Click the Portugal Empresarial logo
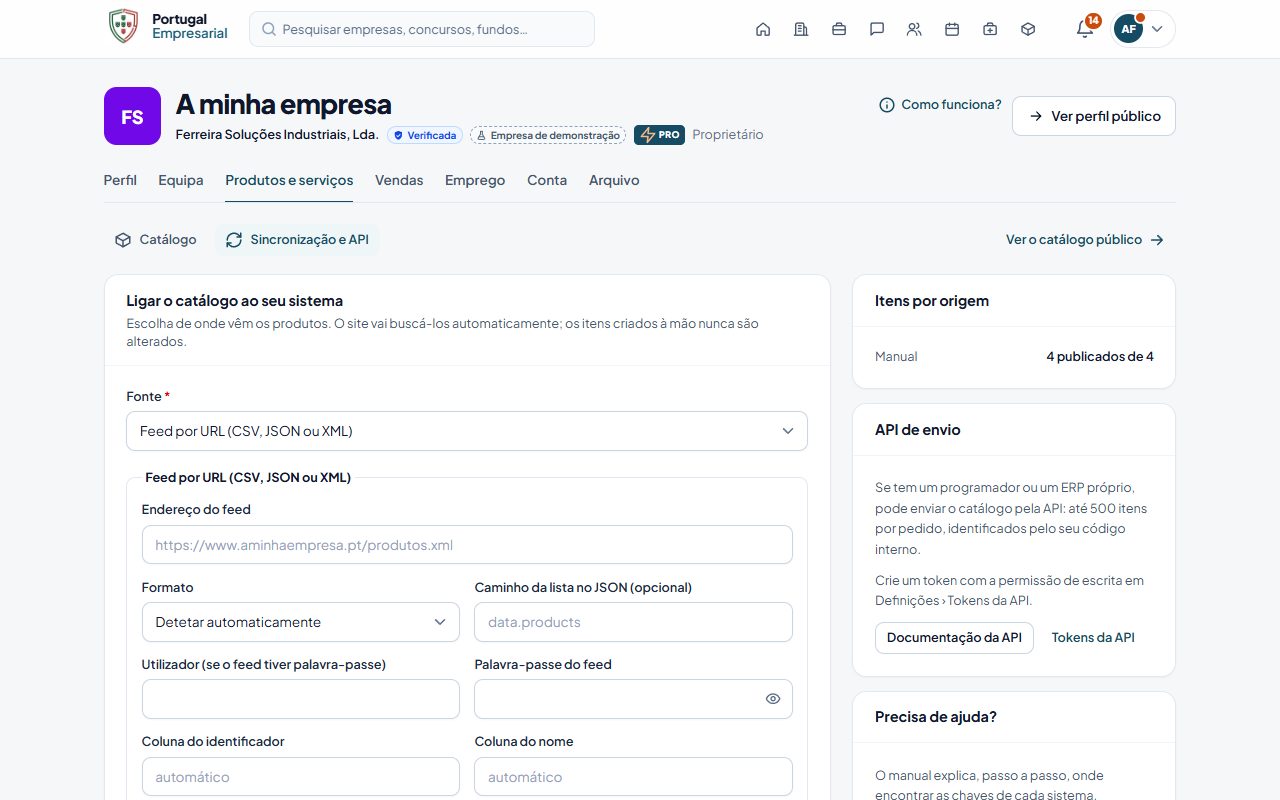 click(168, 27)
